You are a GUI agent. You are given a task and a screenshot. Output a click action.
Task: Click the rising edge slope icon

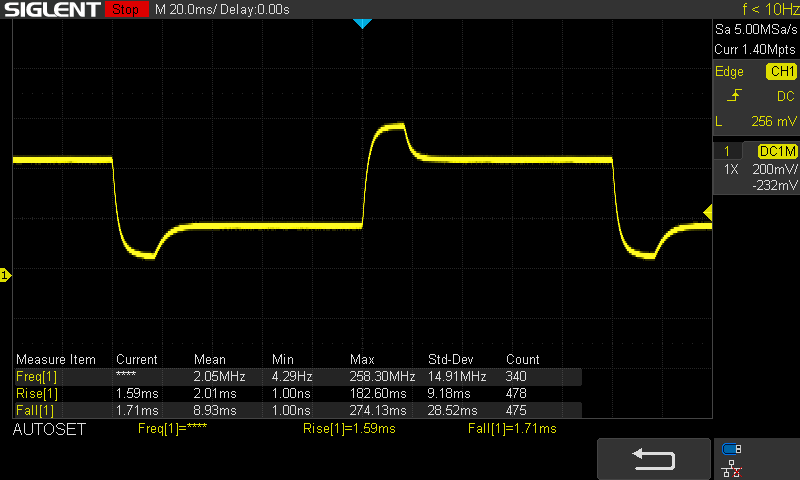[734, 95]
